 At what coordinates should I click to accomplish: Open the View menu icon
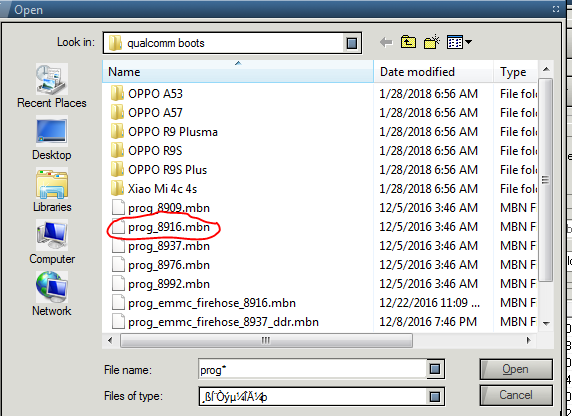tap(459, 42)
